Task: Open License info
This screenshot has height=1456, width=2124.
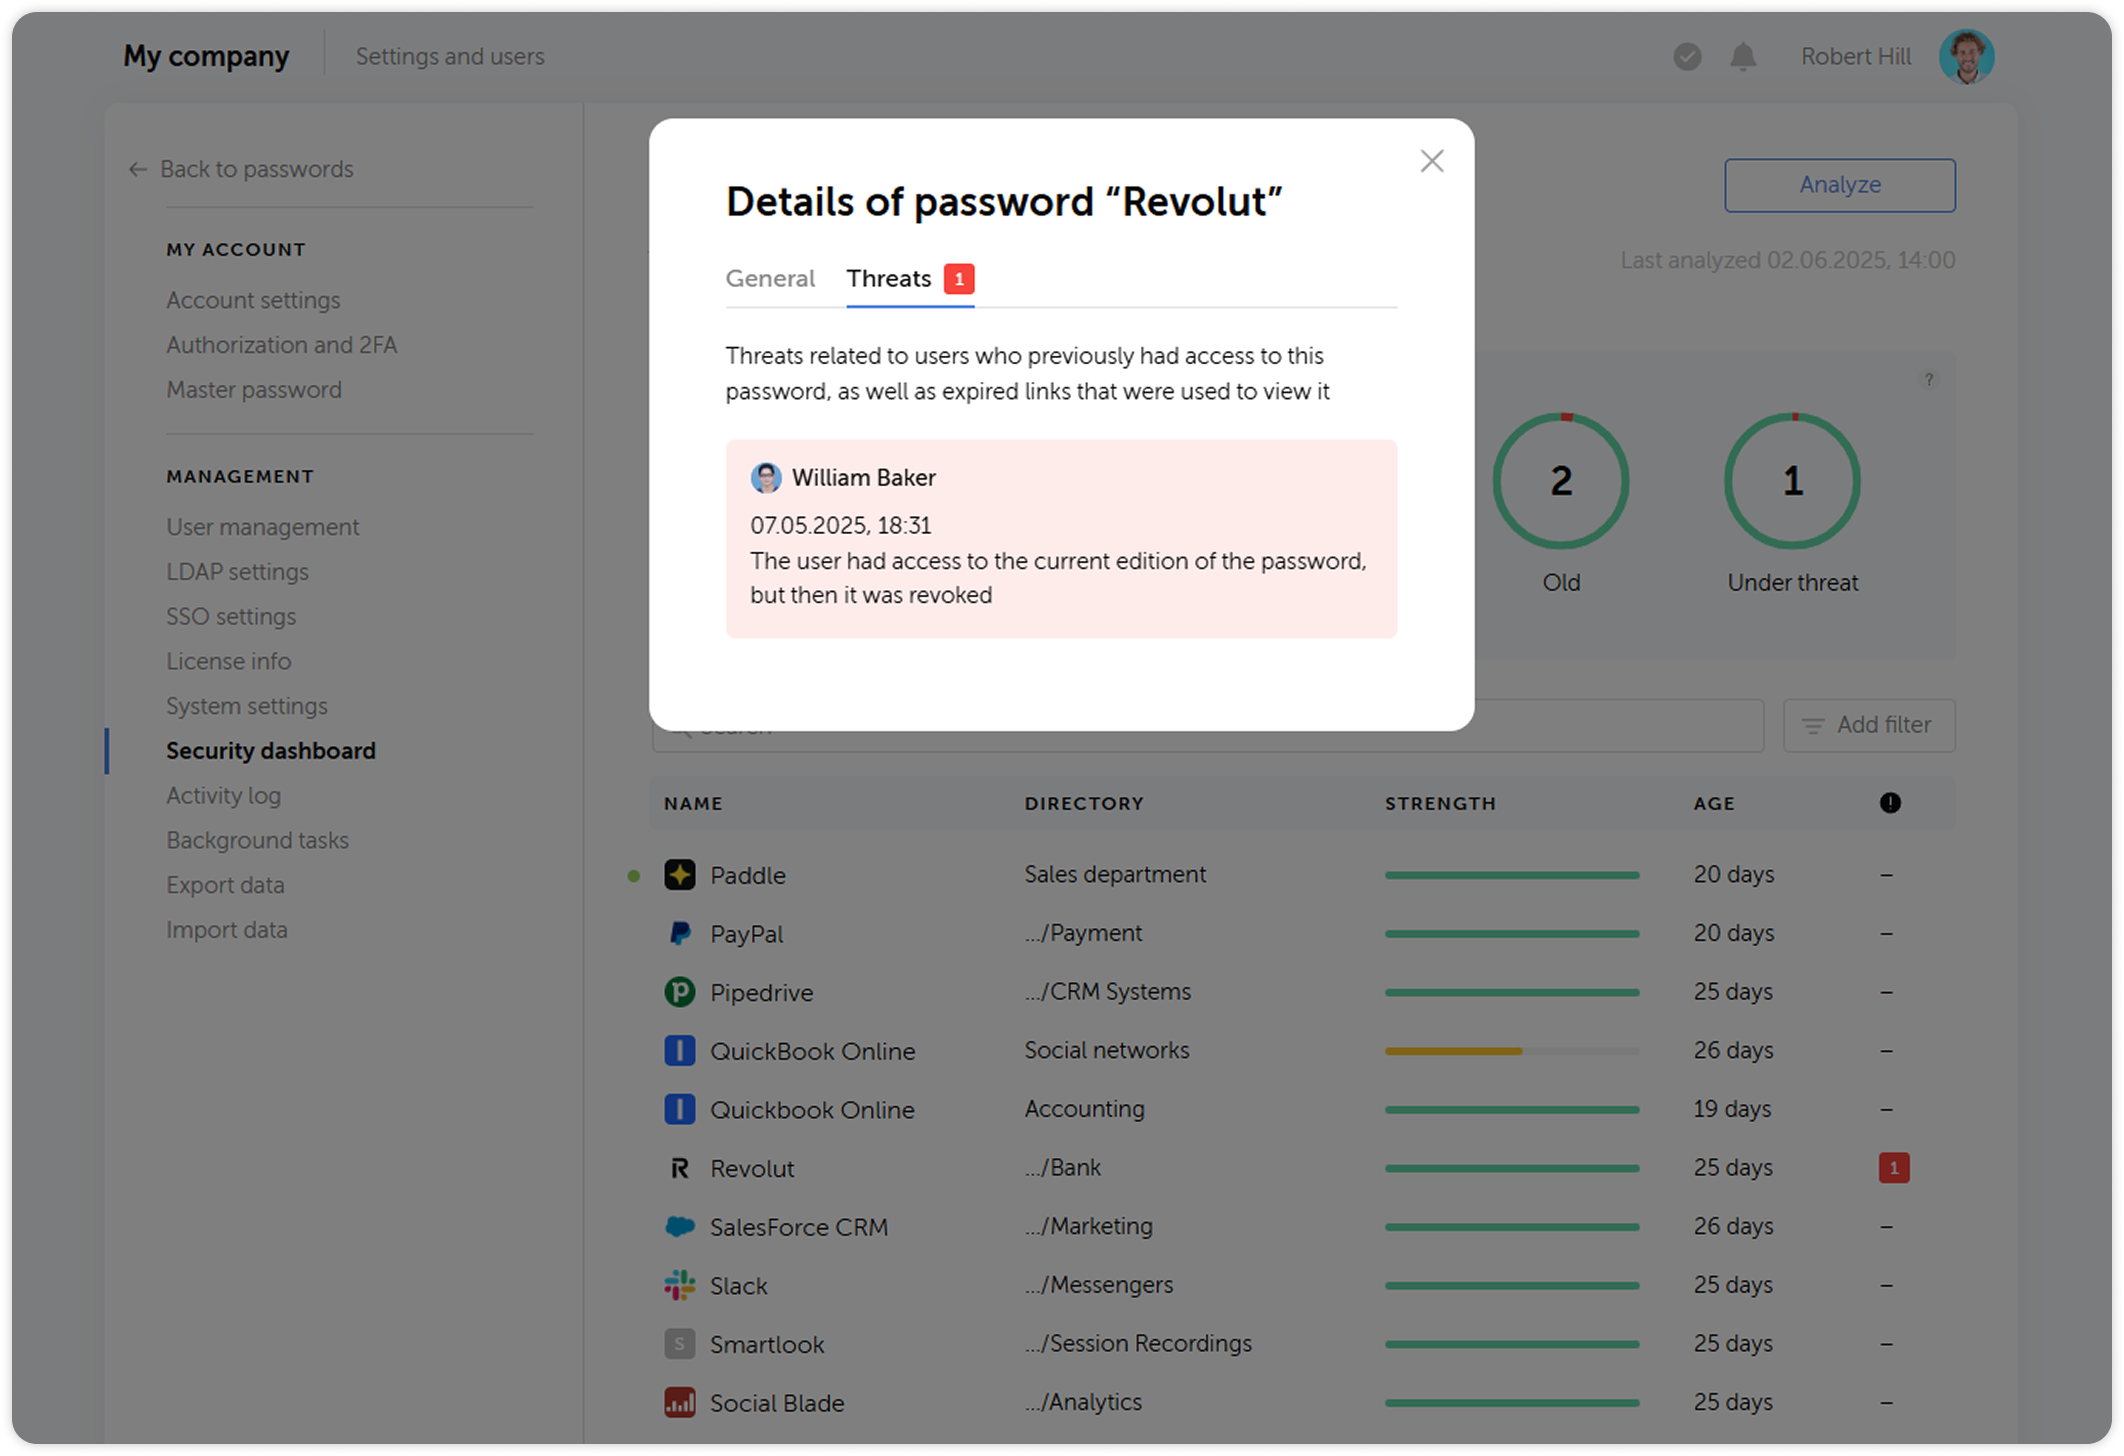Action: 228,661
